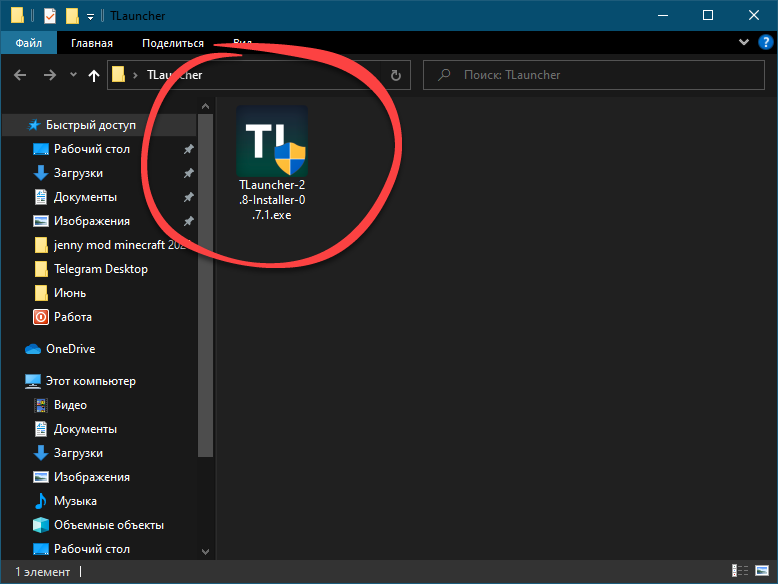Click the Поиск: TLauncher search field
Image resolution: width=778 pixels, height=584 pixels.
[x=600, y=75]
